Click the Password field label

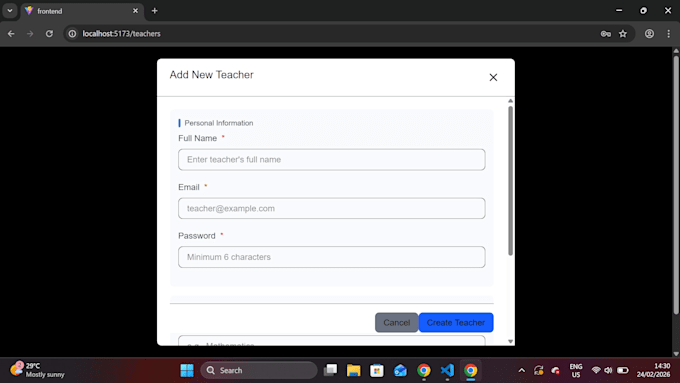pyautogui.click(x=196, y=236)
